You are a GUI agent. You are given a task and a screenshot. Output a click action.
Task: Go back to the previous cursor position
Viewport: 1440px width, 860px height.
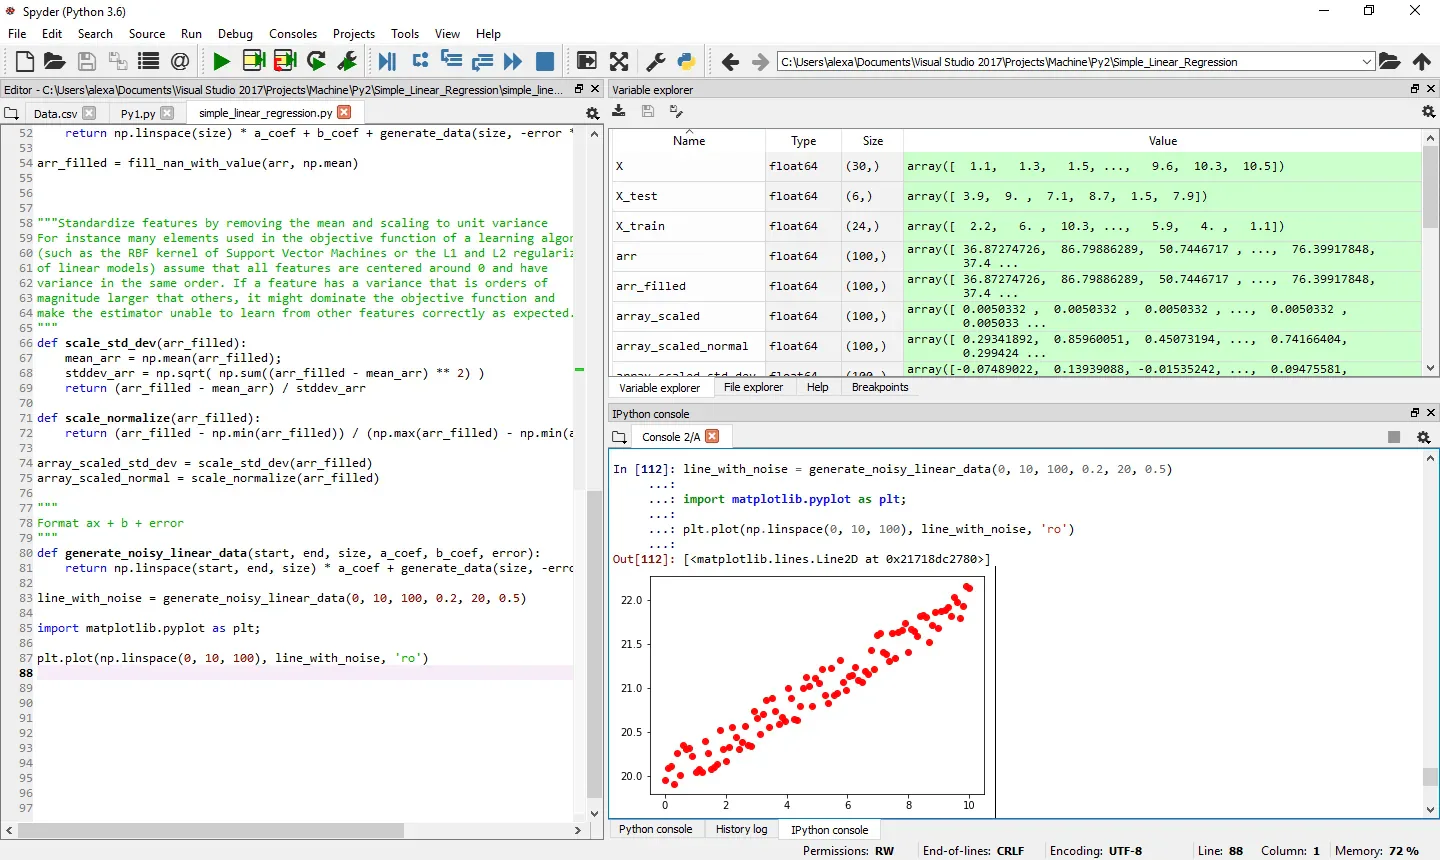(730, 62)
